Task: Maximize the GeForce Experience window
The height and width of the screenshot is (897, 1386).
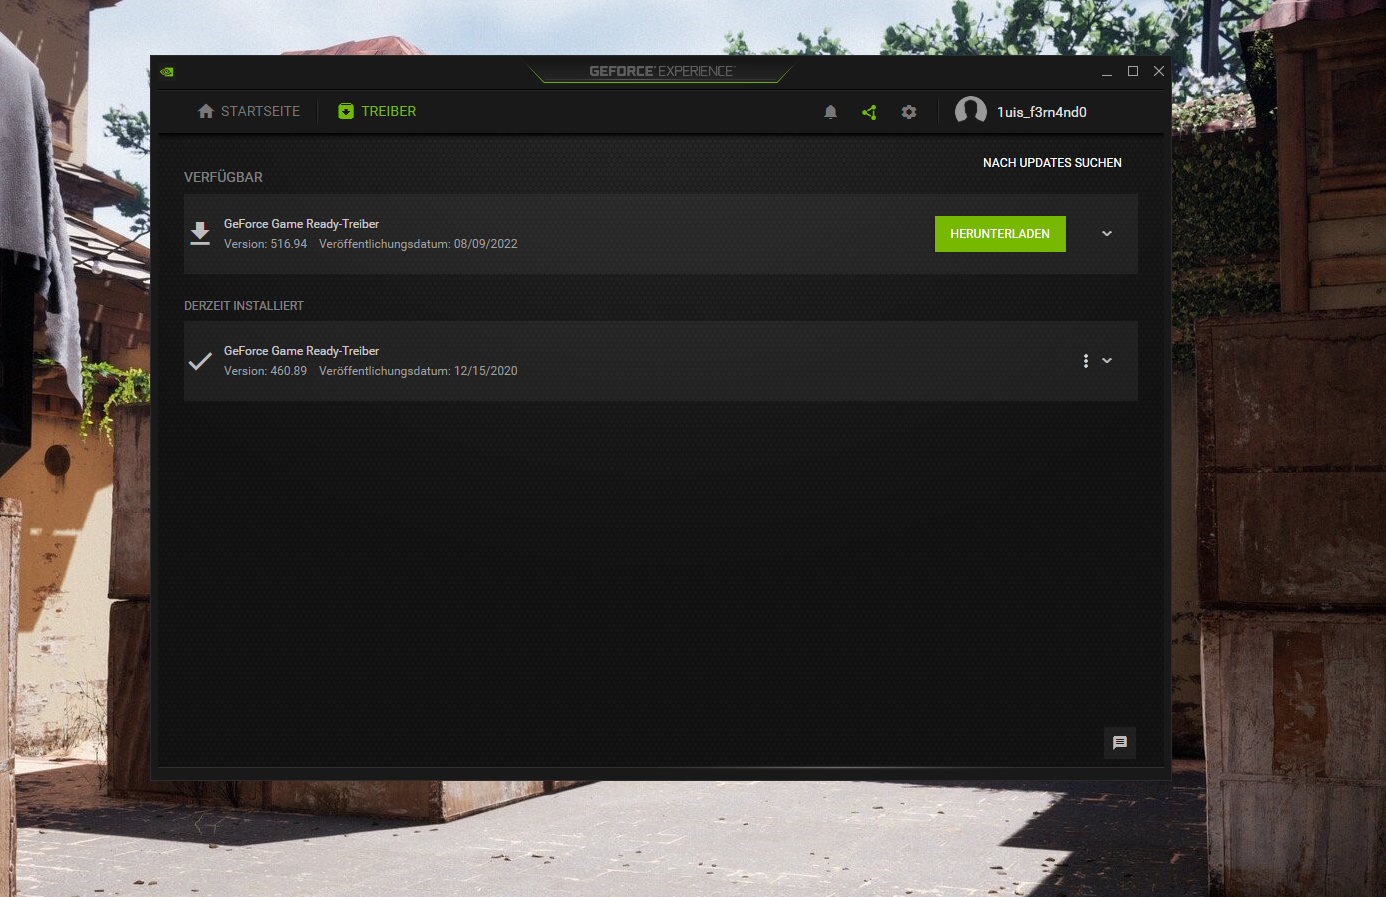Action: 1133,71
